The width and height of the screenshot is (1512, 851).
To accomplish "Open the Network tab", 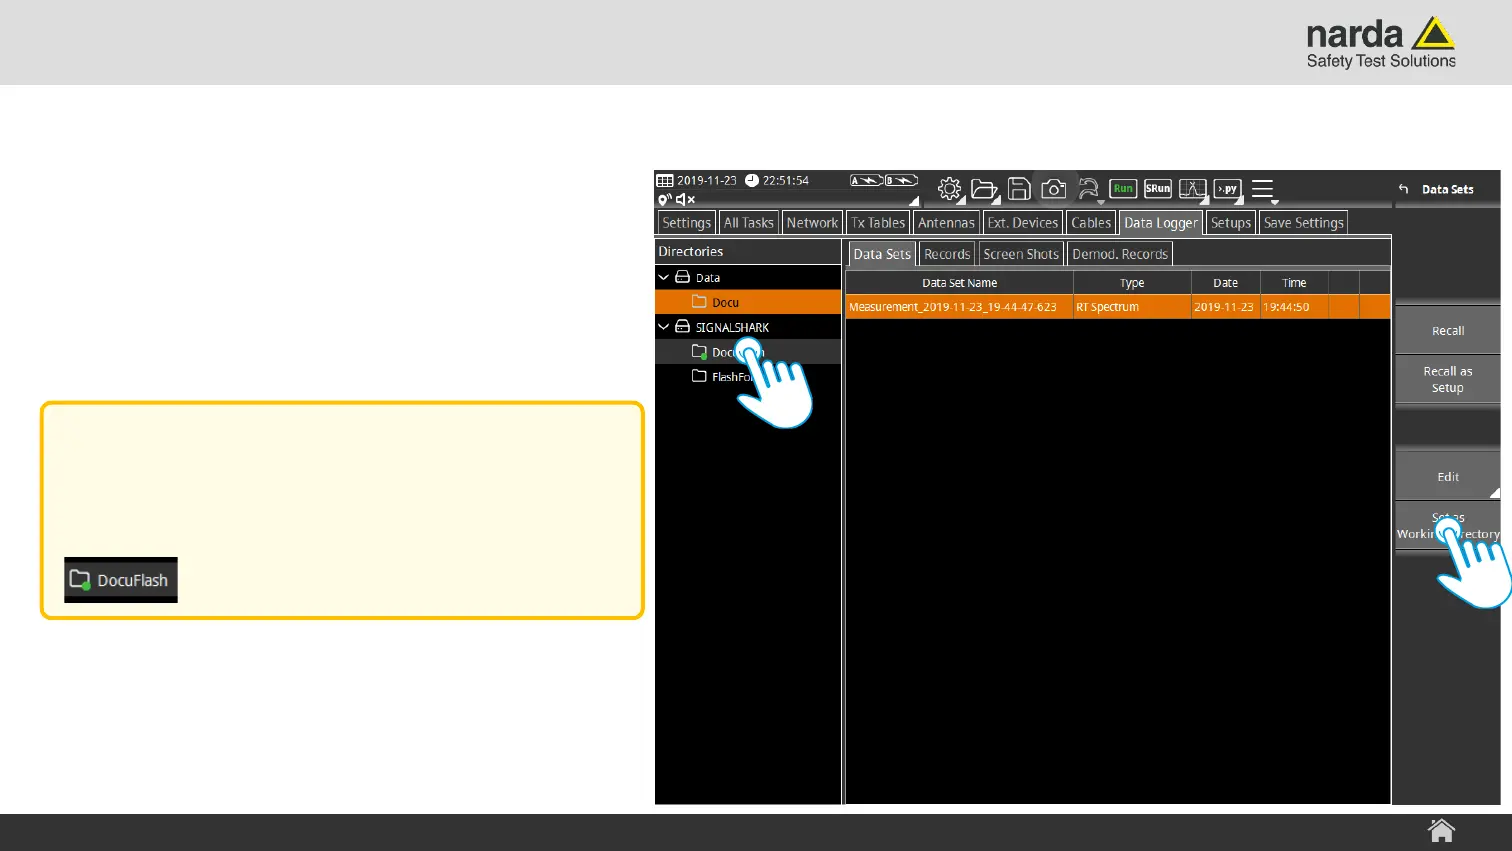I will [x=812, y=223].
